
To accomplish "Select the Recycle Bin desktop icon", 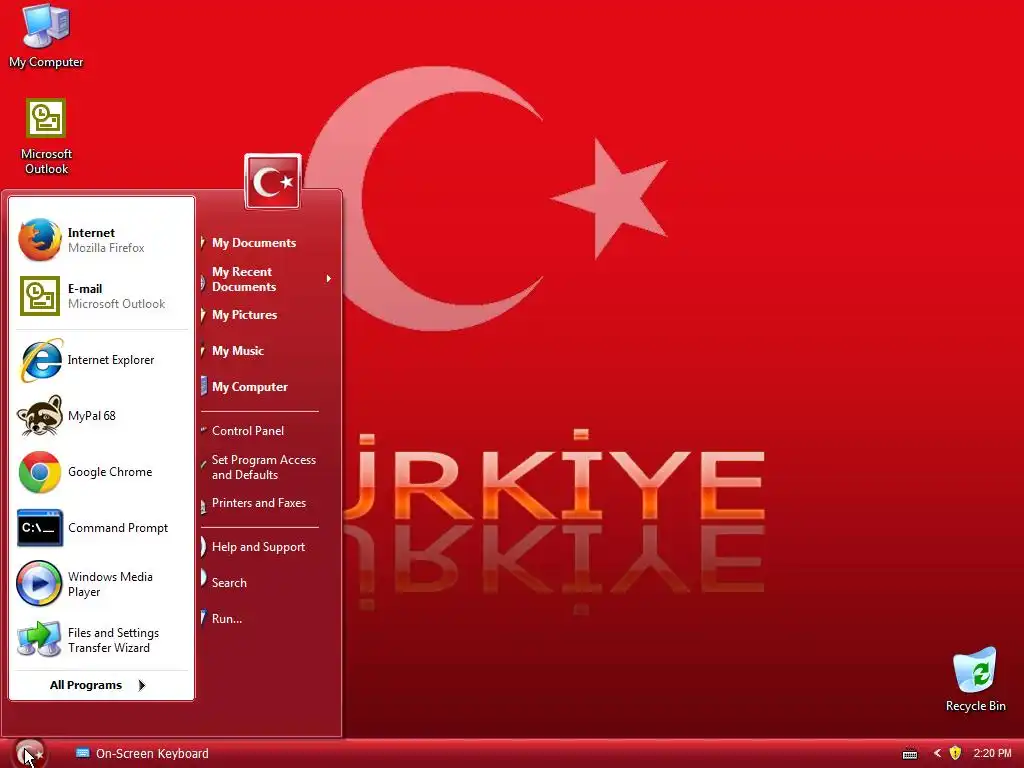I will point(975,670).
